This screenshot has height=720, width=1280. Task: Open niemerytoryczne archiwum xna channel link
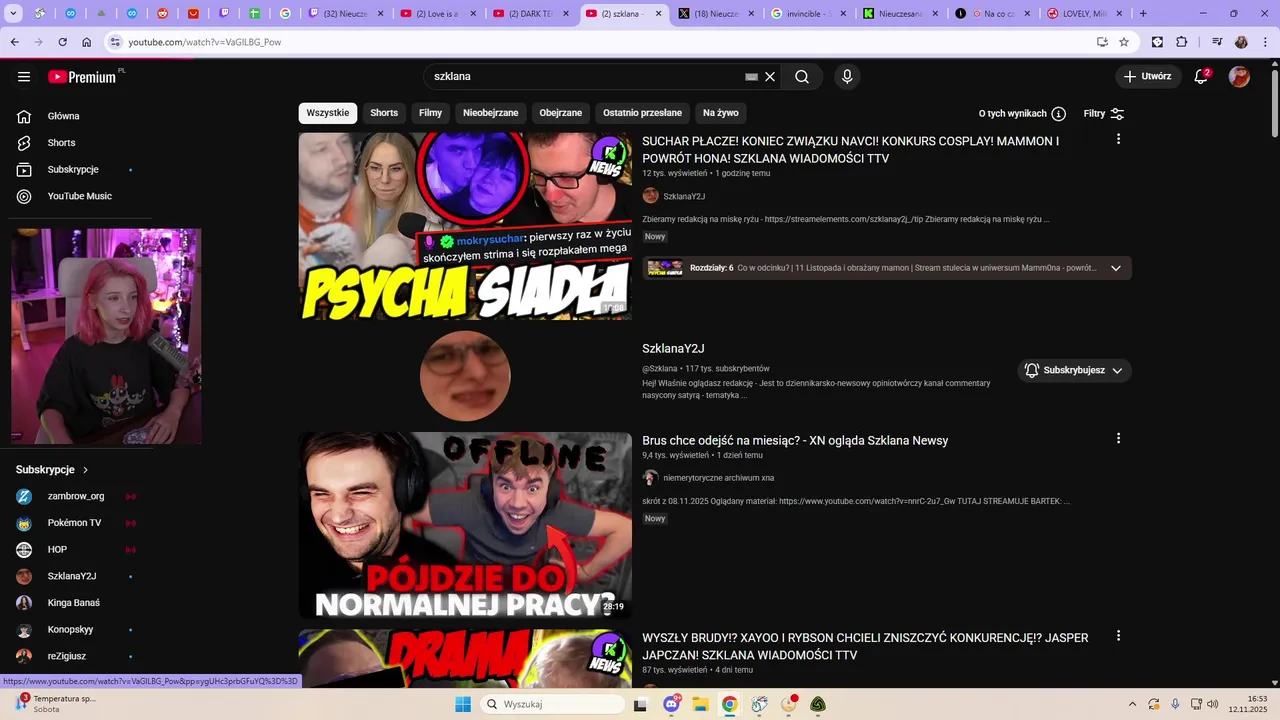click(x=718, y=478)
